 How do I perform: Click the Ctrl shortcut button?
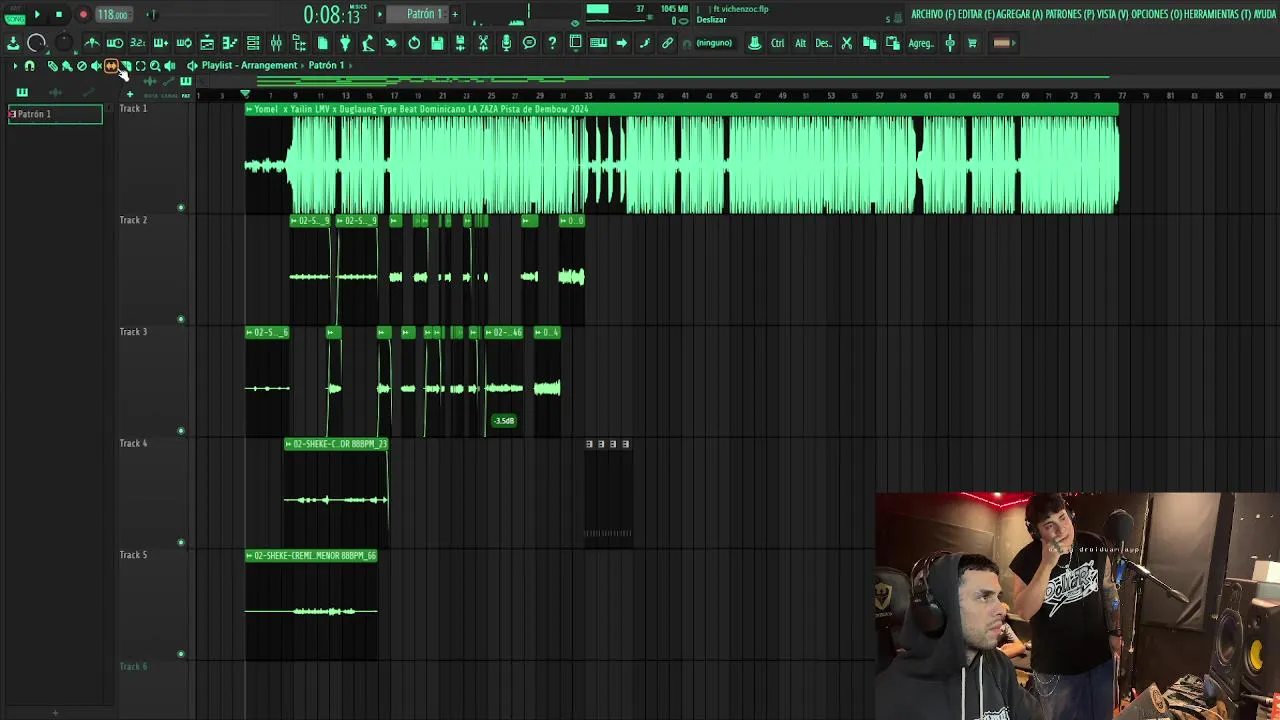click(777, 43)
